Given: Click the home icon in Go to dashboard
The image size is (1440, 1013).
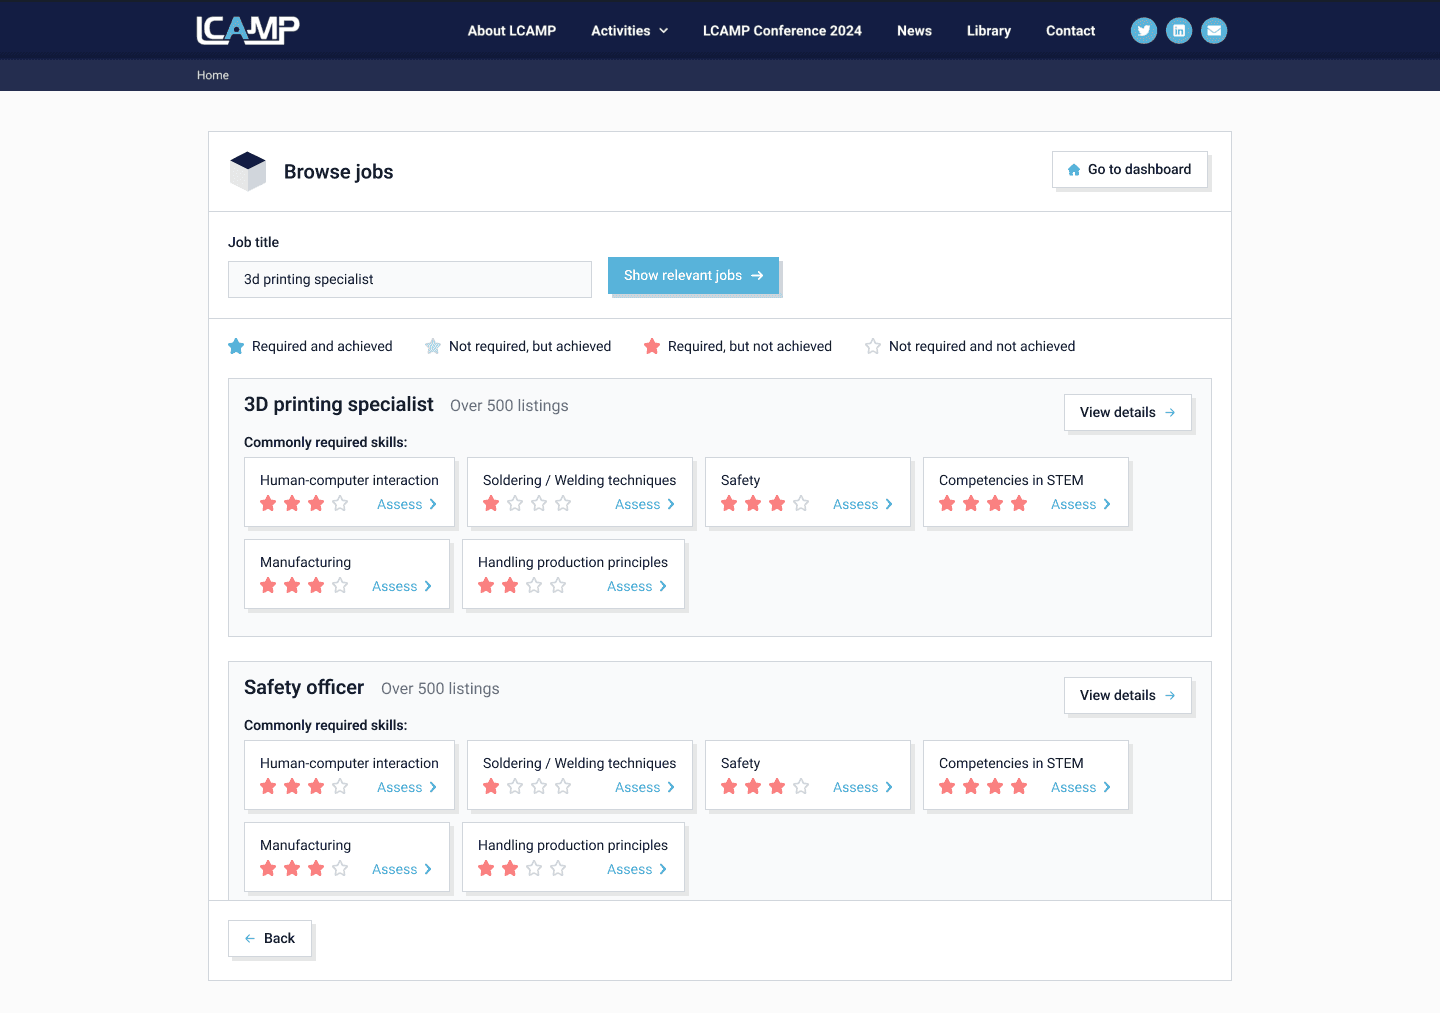Looking at the screenshot, I should pos(1074,170).
